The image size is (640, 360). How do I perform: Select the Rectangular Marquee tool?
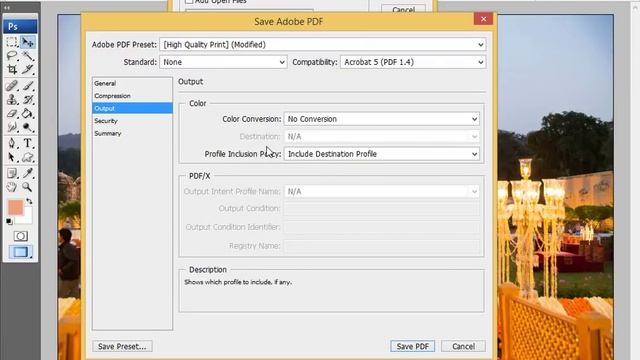point(12,42)
